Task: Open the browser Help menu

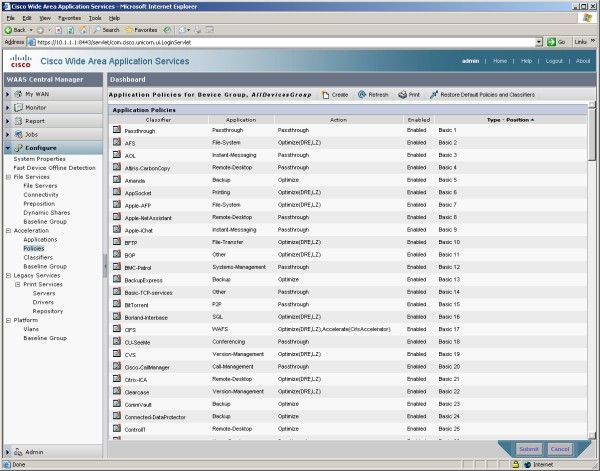Action: 114,18
